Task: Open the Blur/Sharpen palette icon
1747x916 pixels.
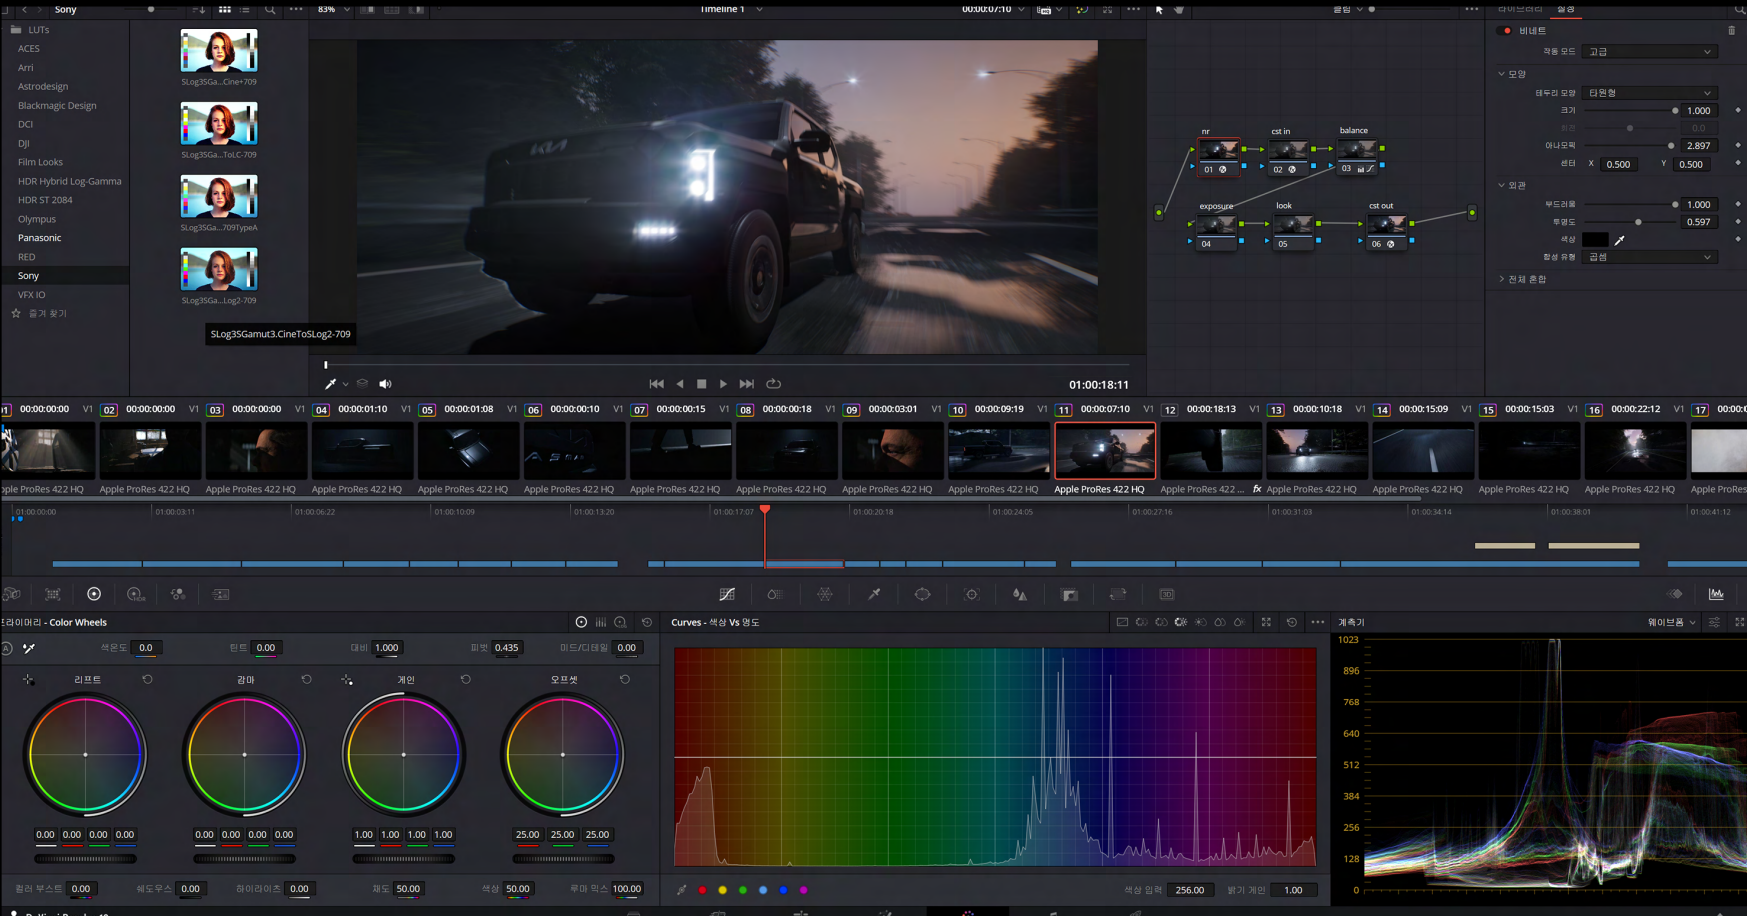Action: pos(1020,594)
